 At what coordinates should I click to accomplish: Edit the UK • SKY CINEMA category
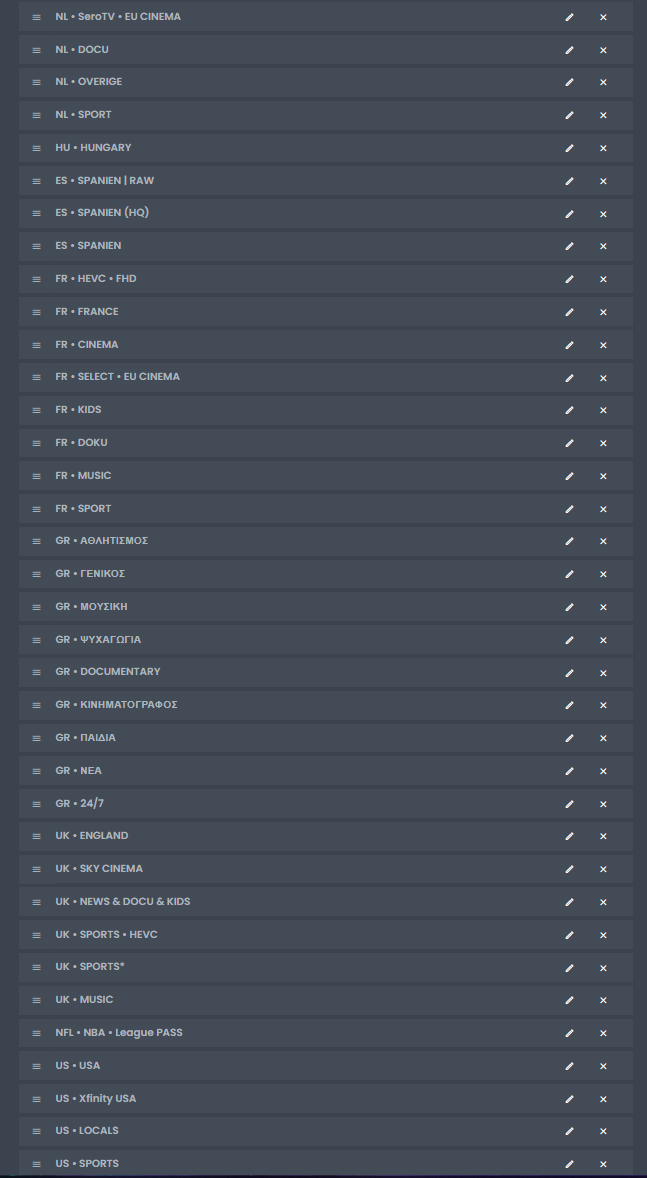click(569, 869)
